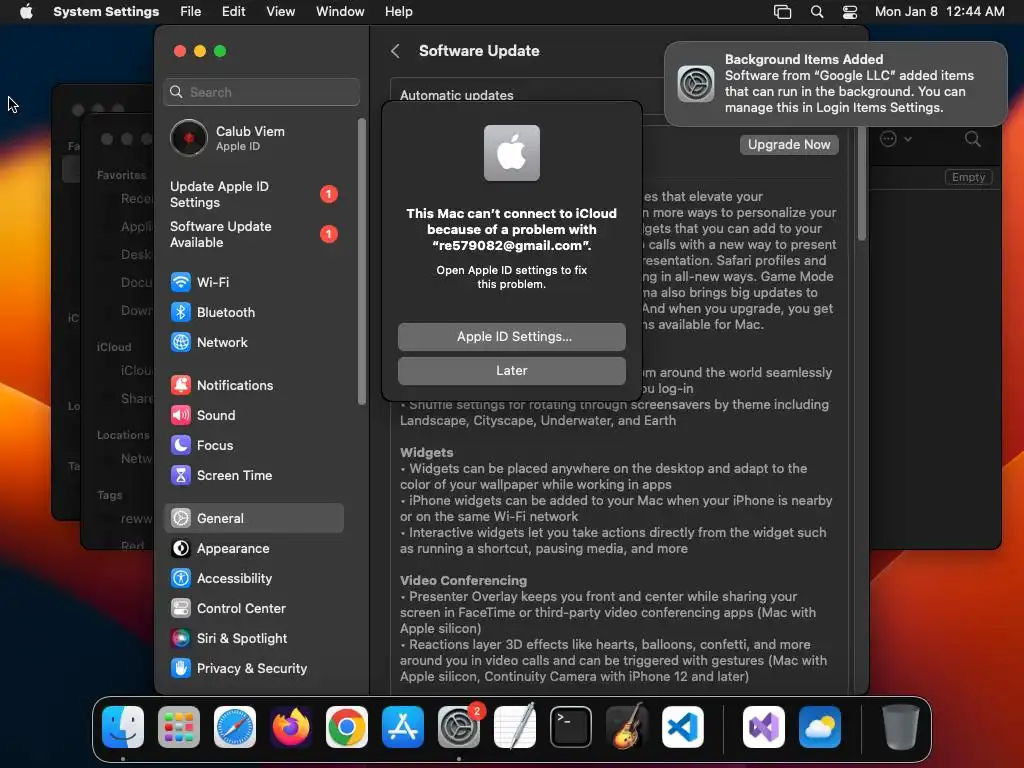
Task: Click Upgrade Now button
Action: pos(789,144)
